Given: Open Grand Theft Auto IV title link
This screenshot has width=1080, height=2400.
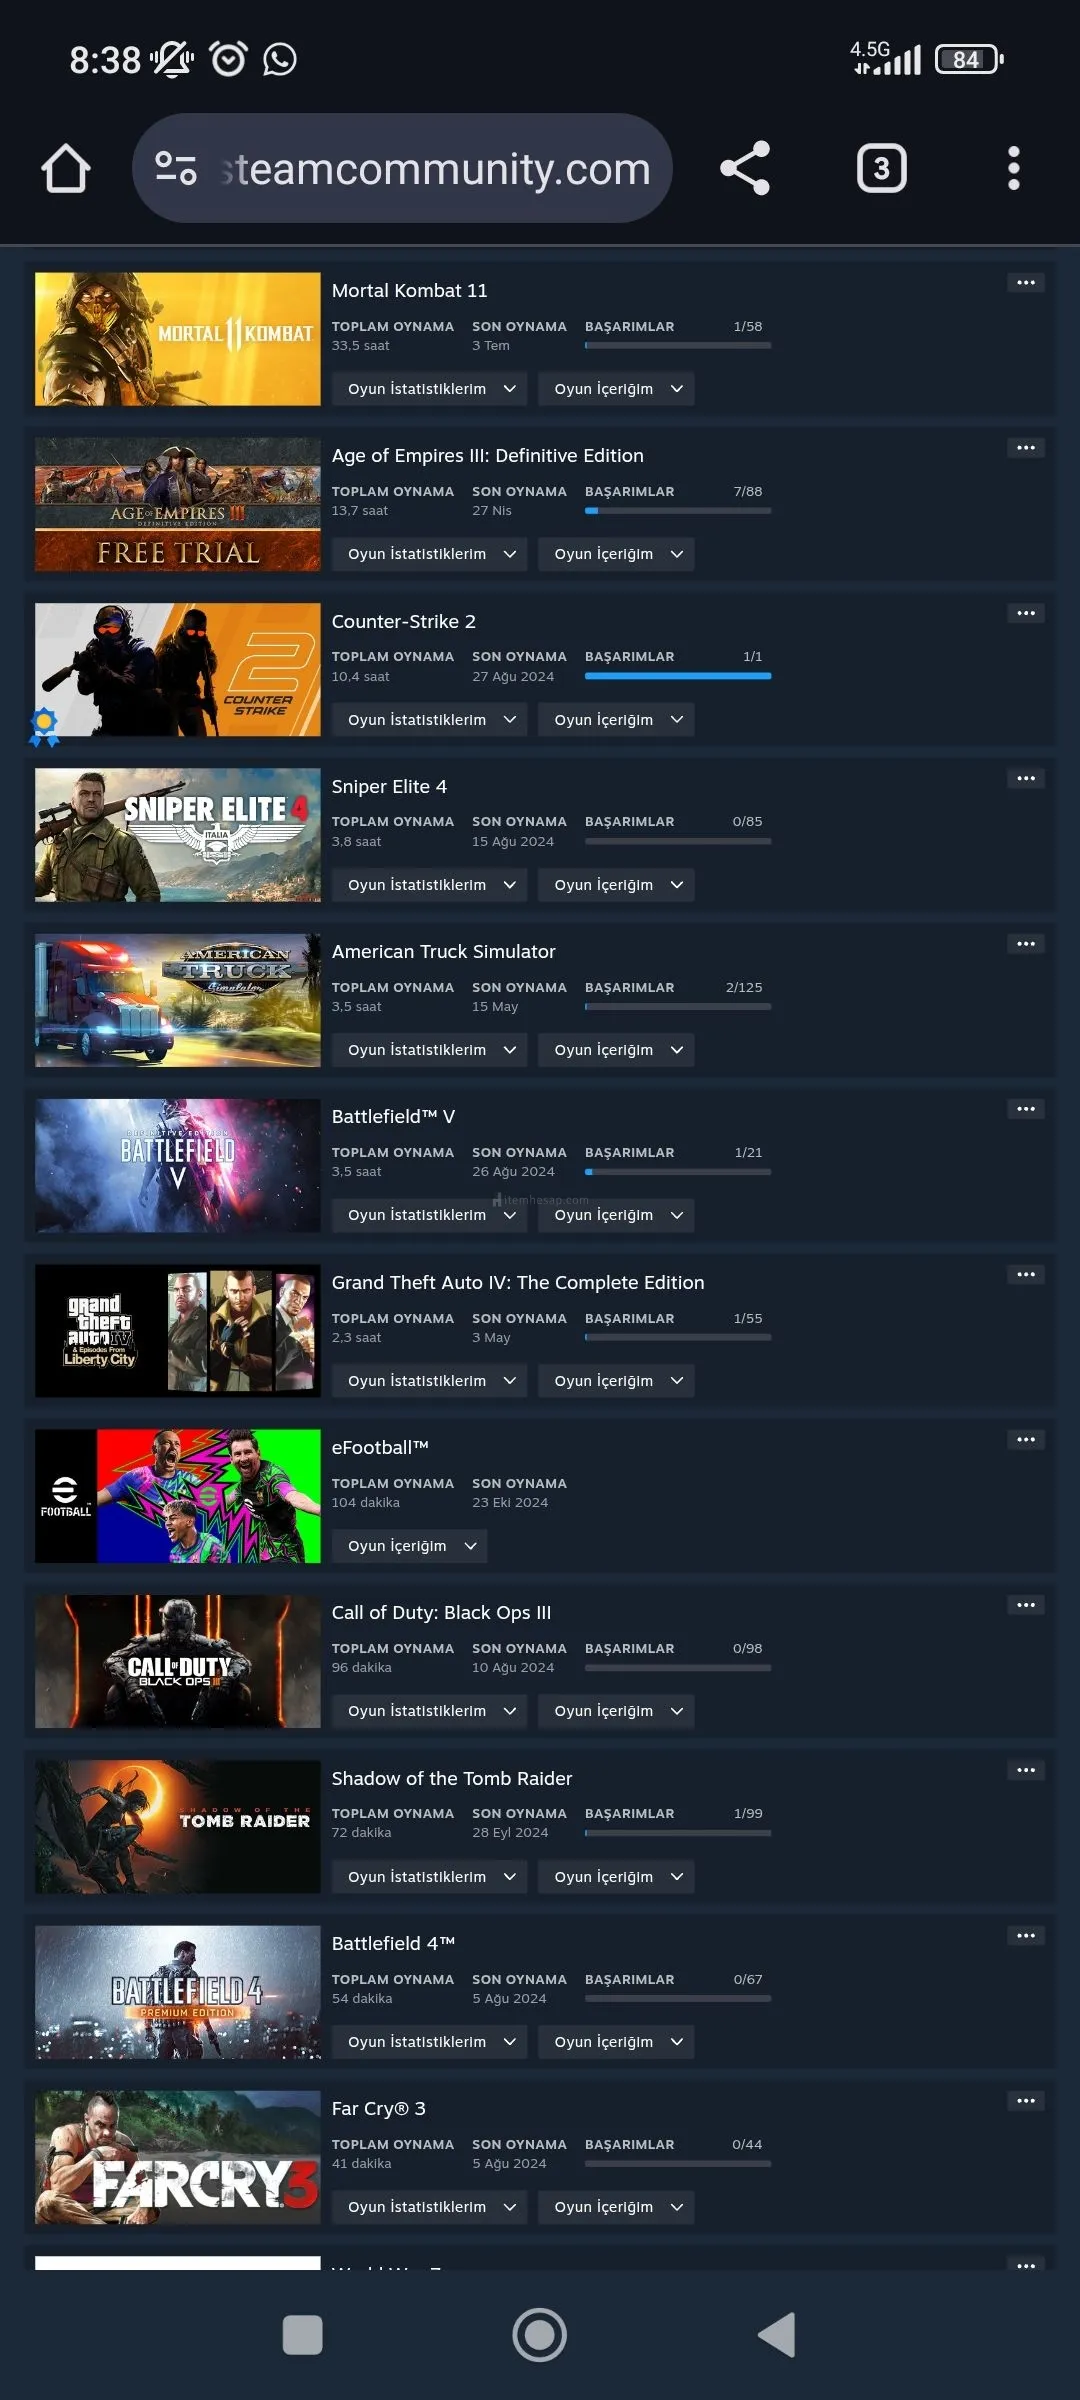Looking at the screenshot, I should pos(518,1283).
